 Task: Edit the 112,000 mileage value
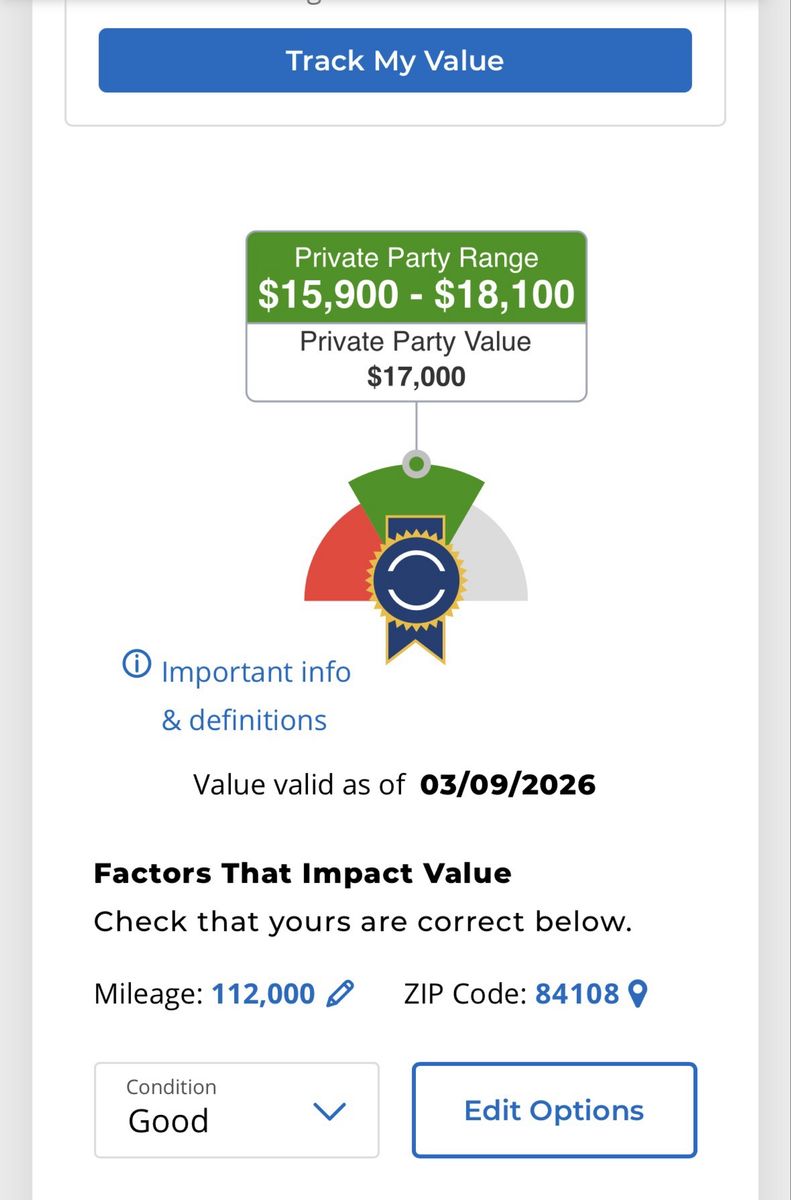[263, 994]
